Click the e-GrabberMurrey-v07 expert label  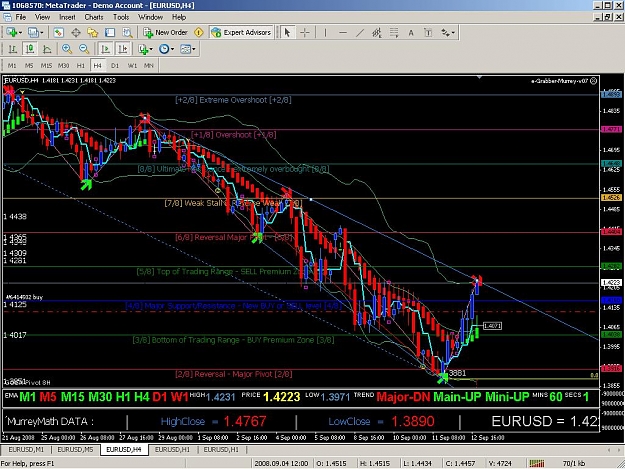coord(559,81)
